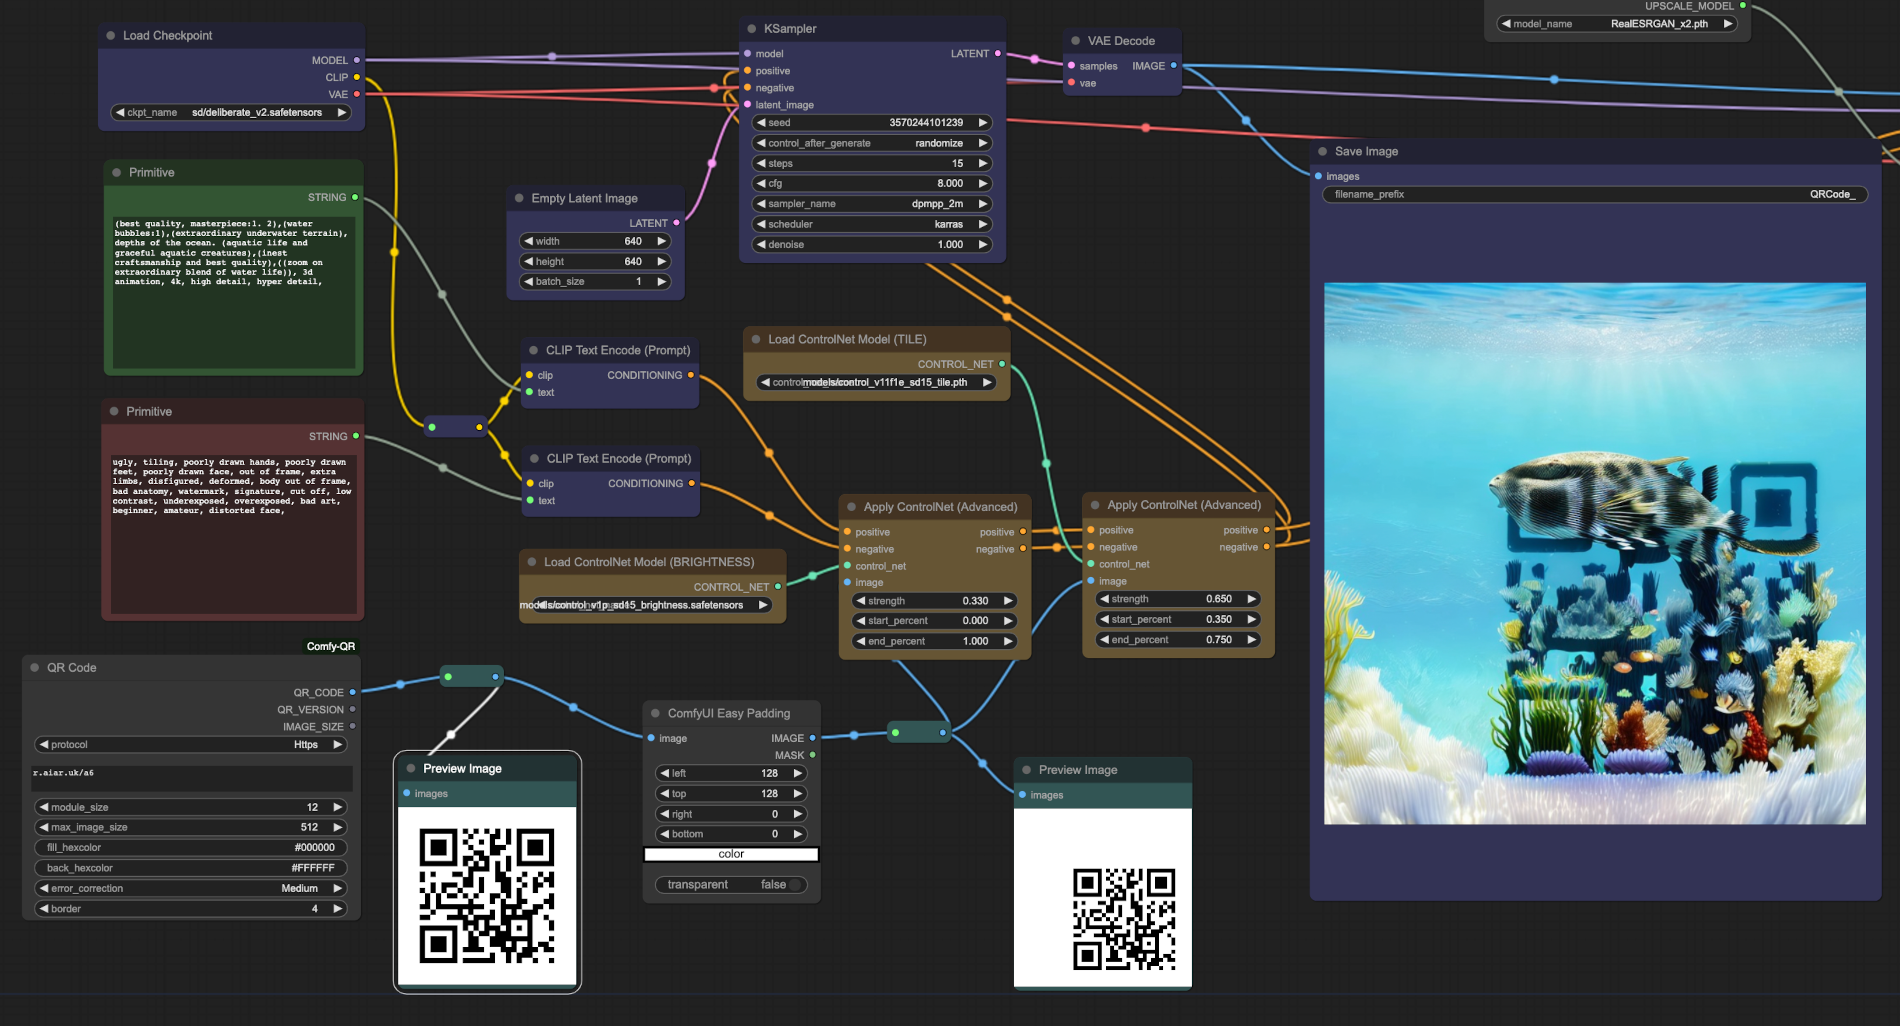Increase Empty Latent width with right arrow

pos(661,241)
